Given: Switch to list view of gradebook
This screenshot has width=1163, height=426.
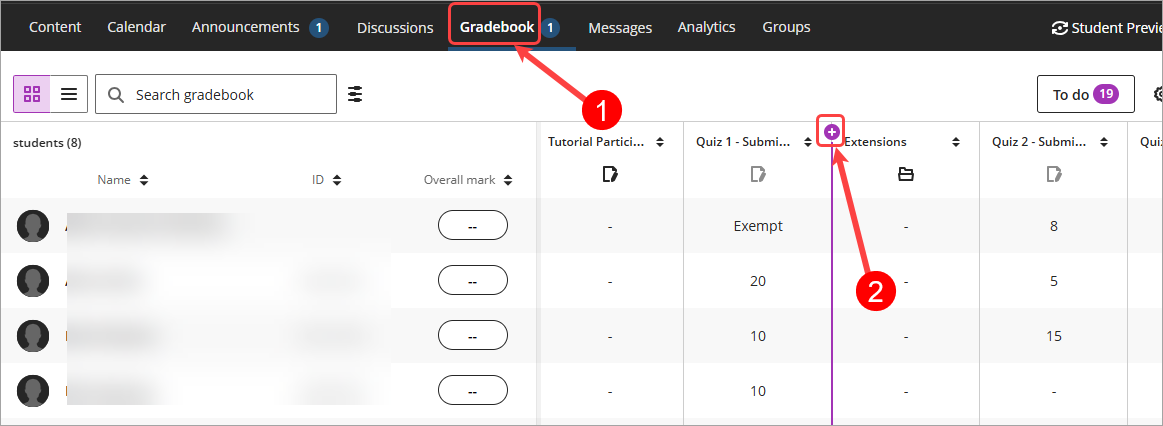Looking at the screenshot, I should tap(69, 94).
